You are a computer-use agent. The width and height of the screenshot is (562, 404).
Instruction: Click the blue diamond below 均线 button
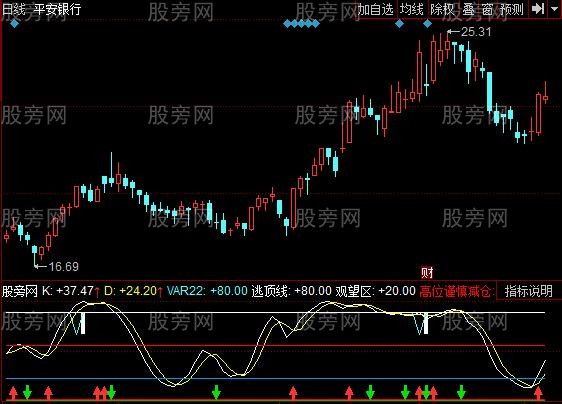pyautogui.click(x=399, y=24)
